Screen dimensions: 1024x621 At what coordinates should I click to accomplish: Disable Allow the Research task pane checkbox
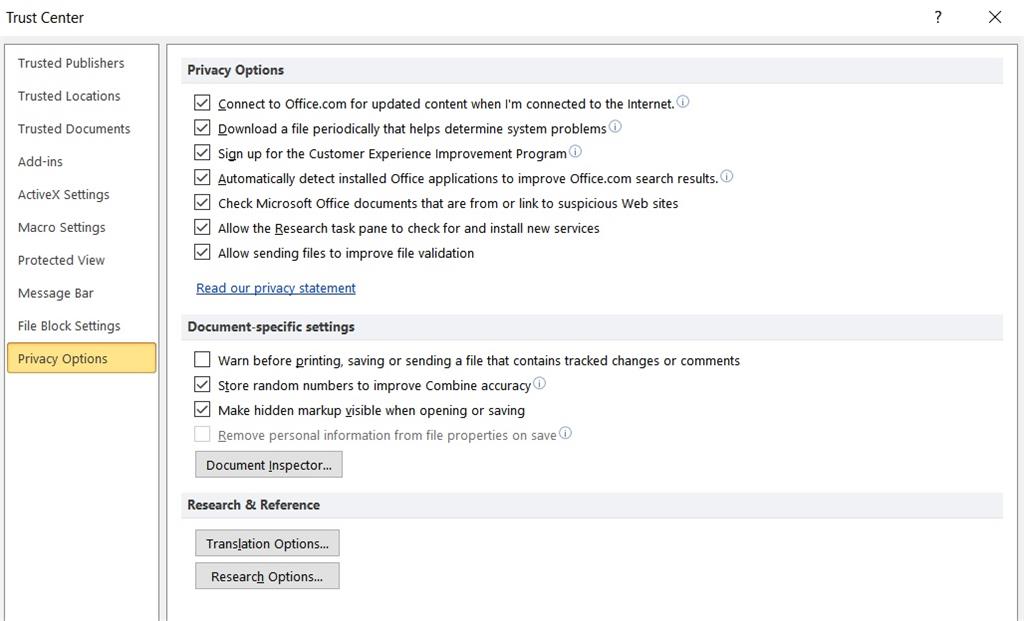click(202, 227)
